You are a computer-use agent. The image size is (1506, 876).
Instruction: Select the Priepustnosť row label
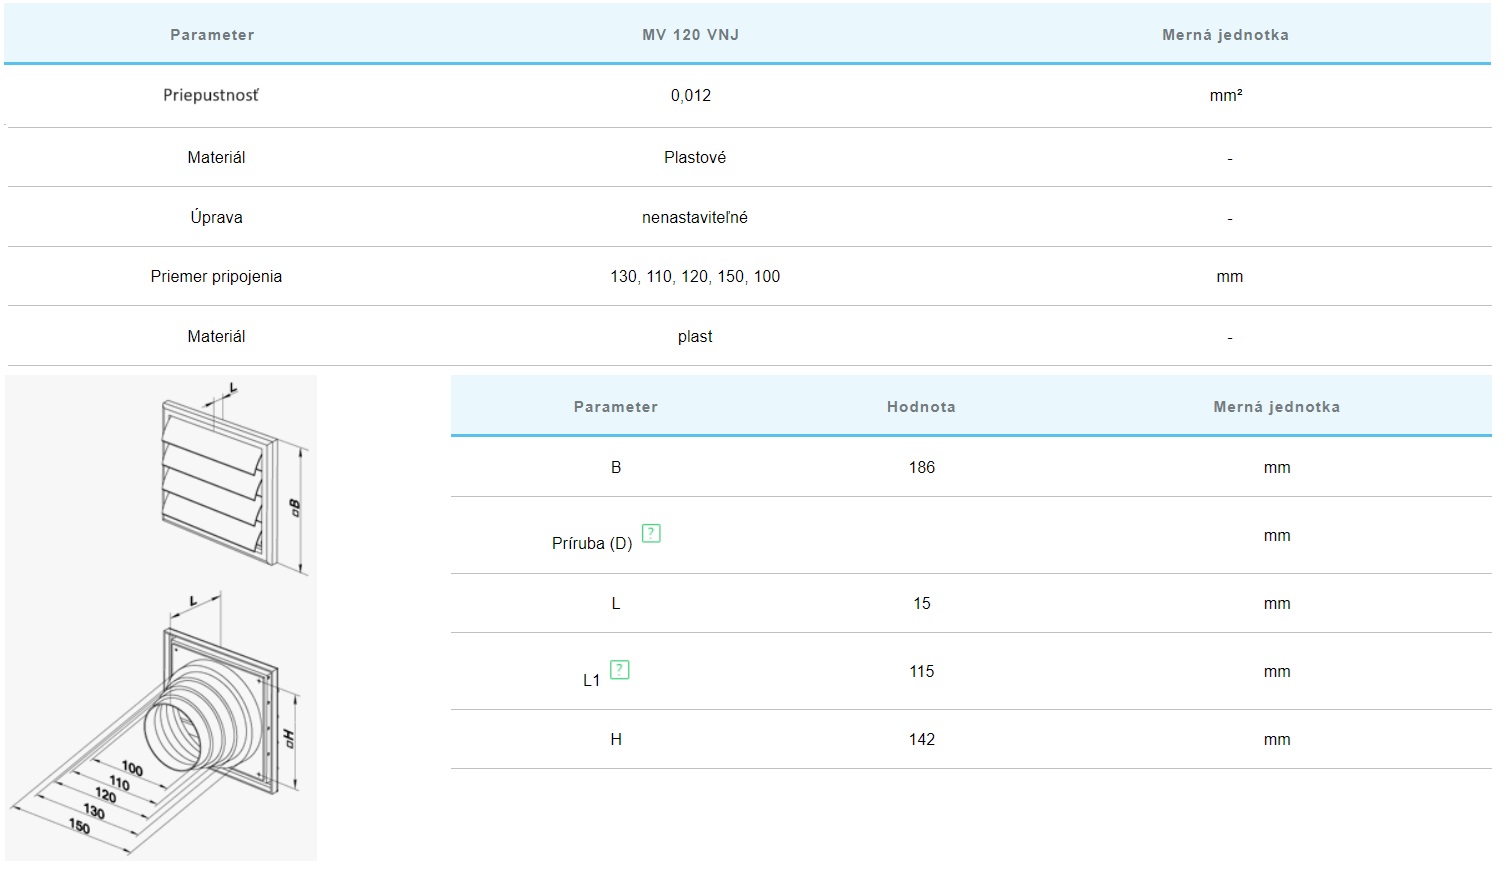211,96
